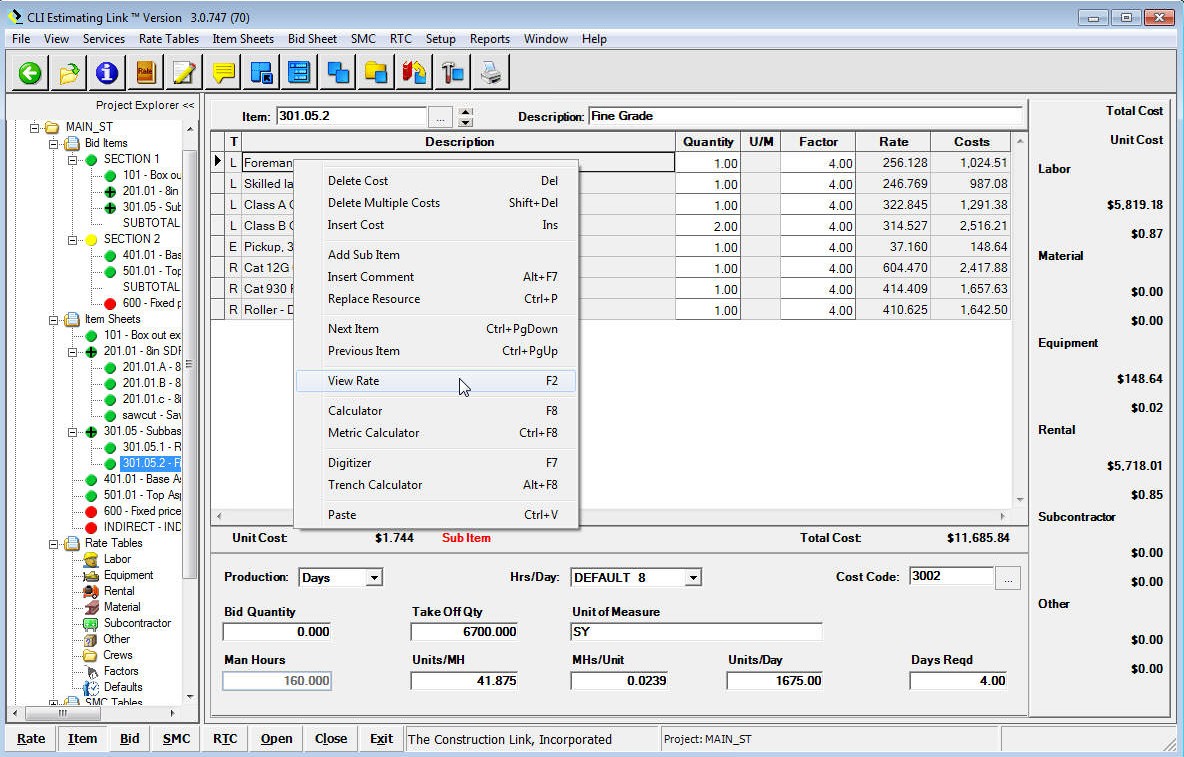Click the Days Reqd input field
1184x757 pixels.
(x=959, y=681)
